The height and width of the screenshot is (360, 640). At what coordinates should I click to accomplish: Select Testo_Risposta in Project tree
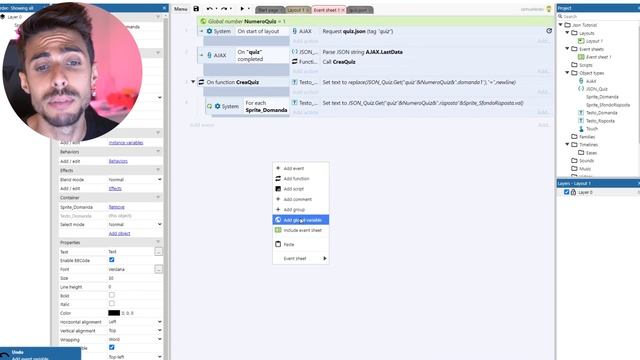[600, 121]
